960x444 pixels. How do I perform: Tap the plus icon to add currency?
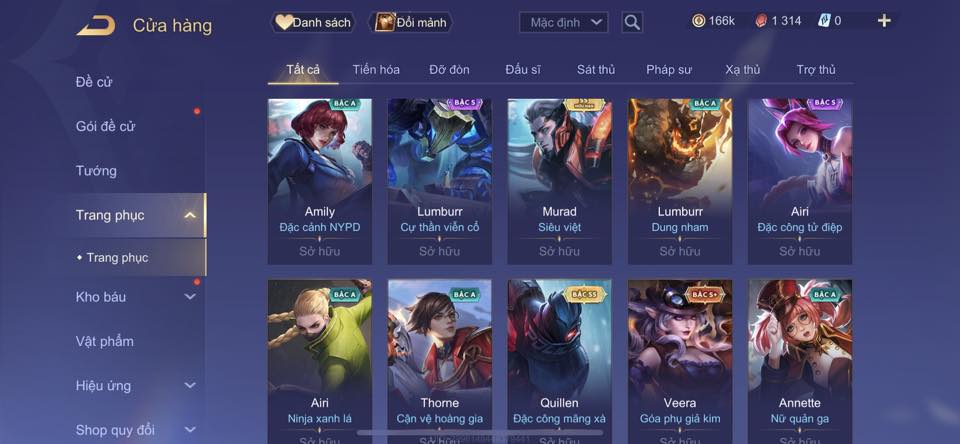[x=883, y=21]
